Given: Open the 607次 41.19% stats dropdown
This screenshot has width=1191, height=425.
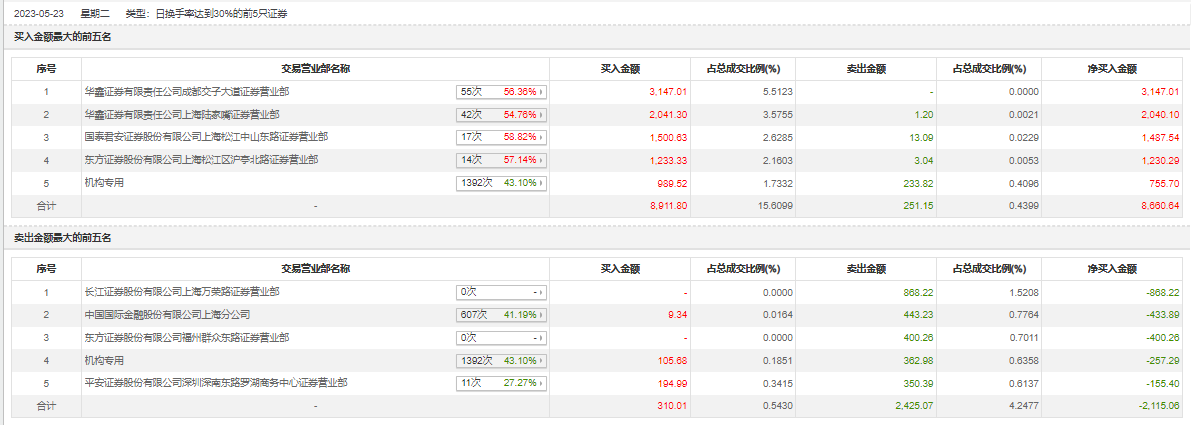Looking at the screenshot, I should (x=502, y=315).
